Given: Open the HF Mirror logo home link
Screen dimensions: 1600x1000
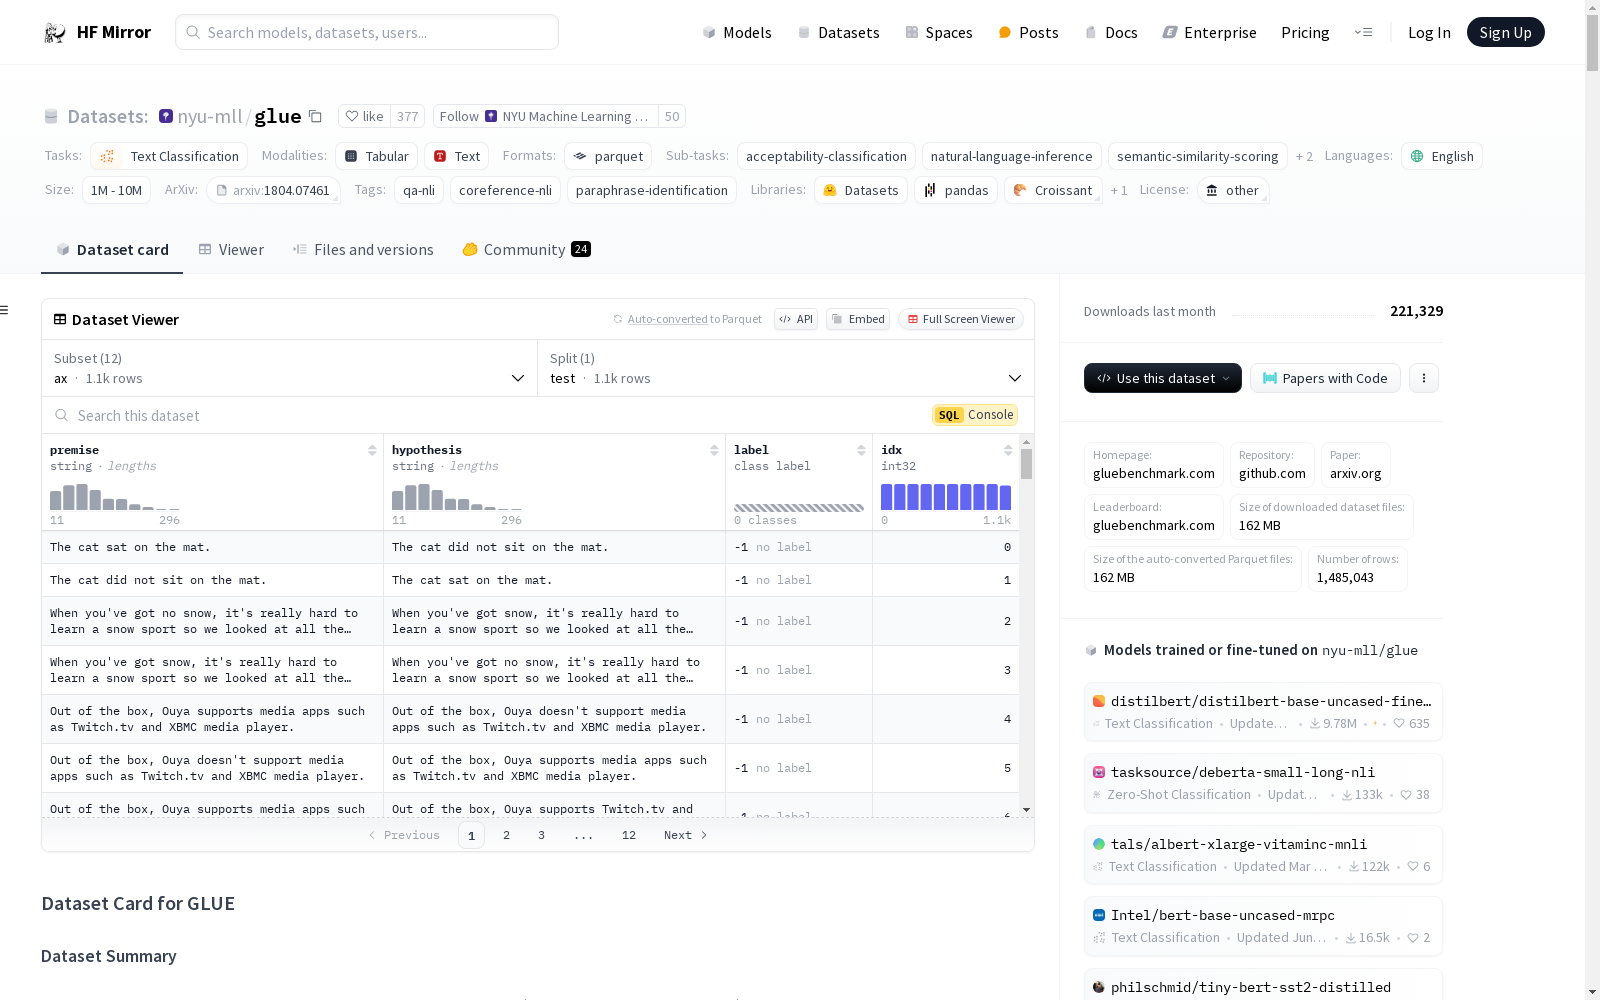Looking at the screenshot, I should click(x=97, y=32).
